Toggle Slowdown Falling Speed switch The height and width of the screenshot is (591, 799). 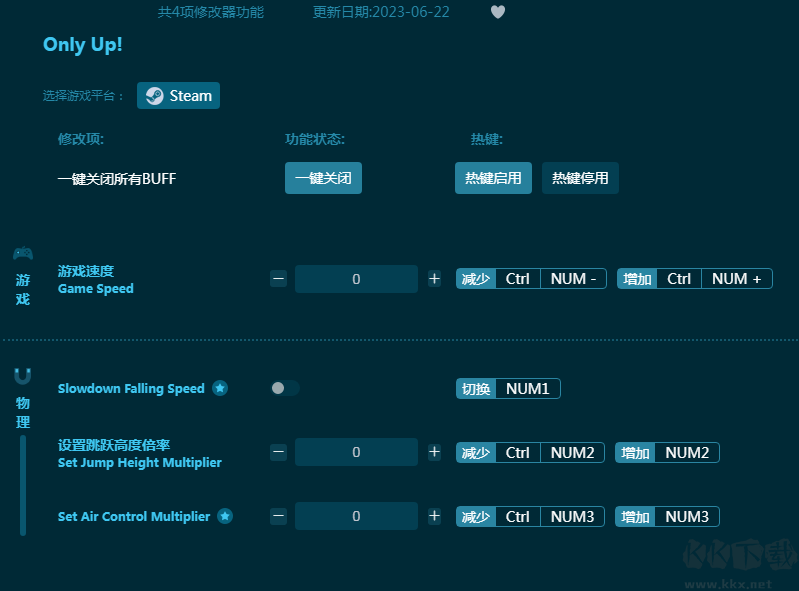[284, 388]
